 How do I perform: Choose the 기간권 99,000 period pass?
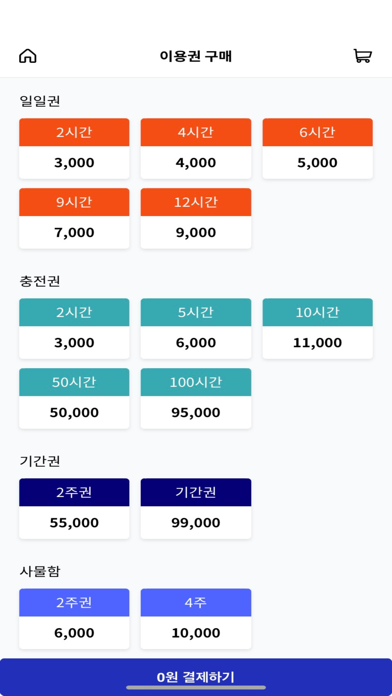pyautogui.click(x=196, y=509)
